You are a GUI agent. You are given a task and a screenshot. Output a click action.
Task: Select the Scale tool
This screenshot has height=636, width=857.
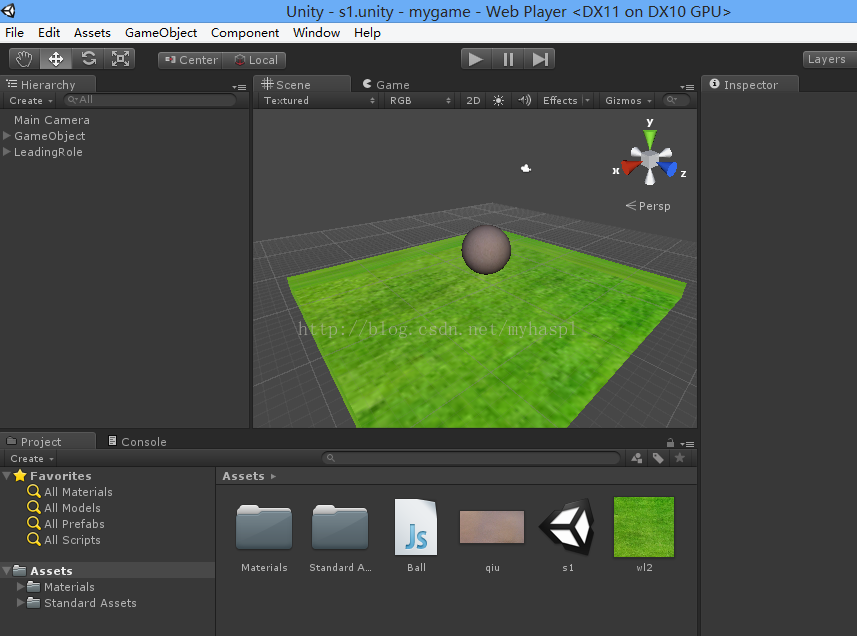(120, 59)
